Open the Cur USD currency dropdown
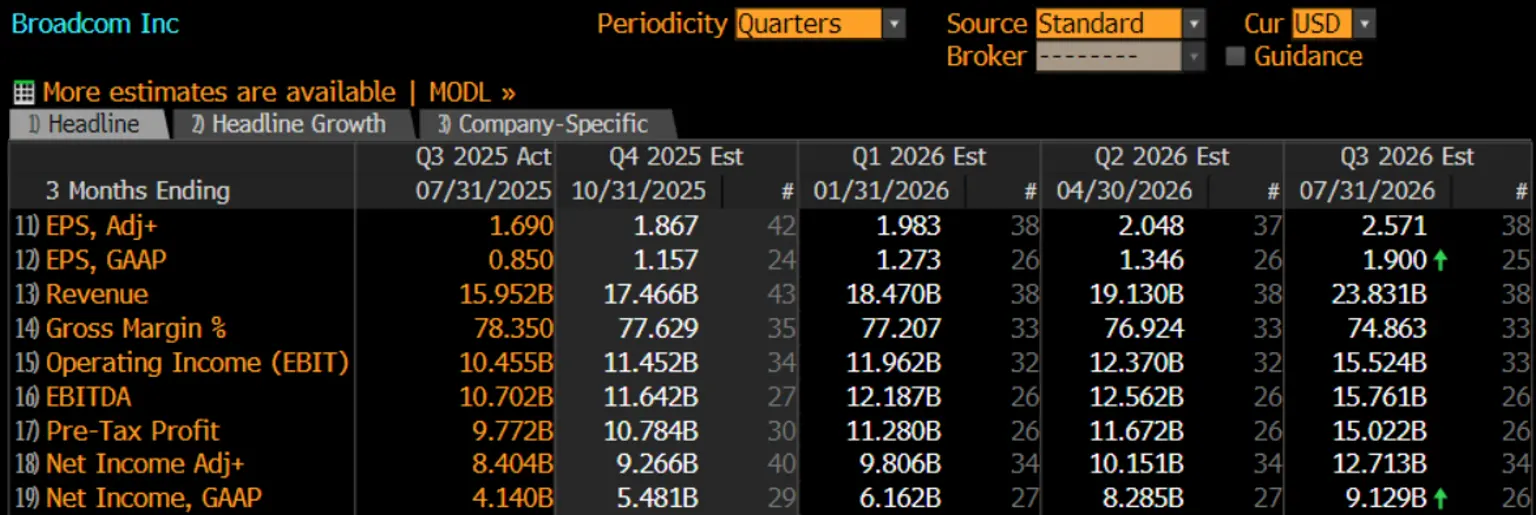The image size is (1536, 515). click(x=1333, y=23)
